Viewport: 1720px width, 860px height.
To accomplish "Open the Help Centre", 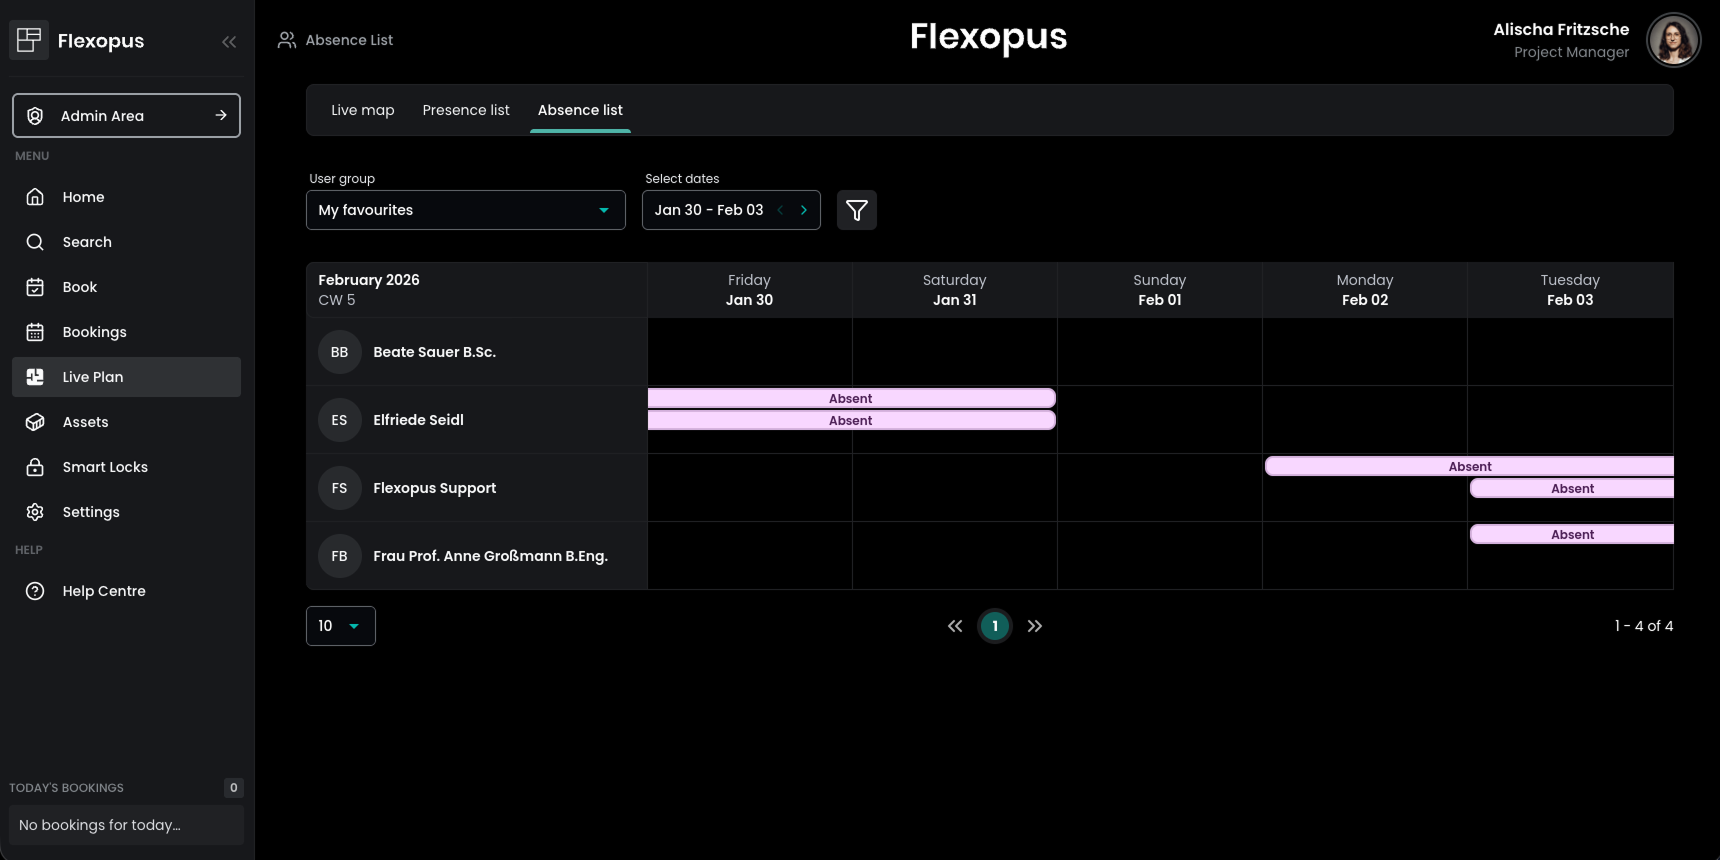I will [103, 591].
